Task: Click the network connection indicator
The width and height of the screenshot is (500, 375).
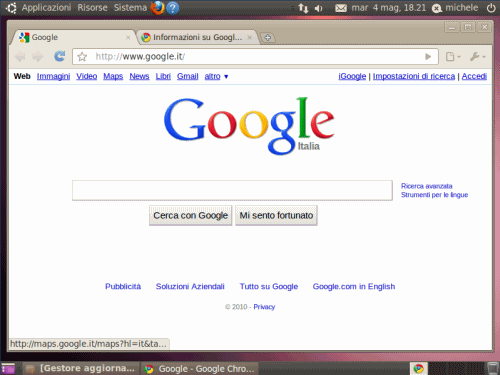Action: pos(303,8)
